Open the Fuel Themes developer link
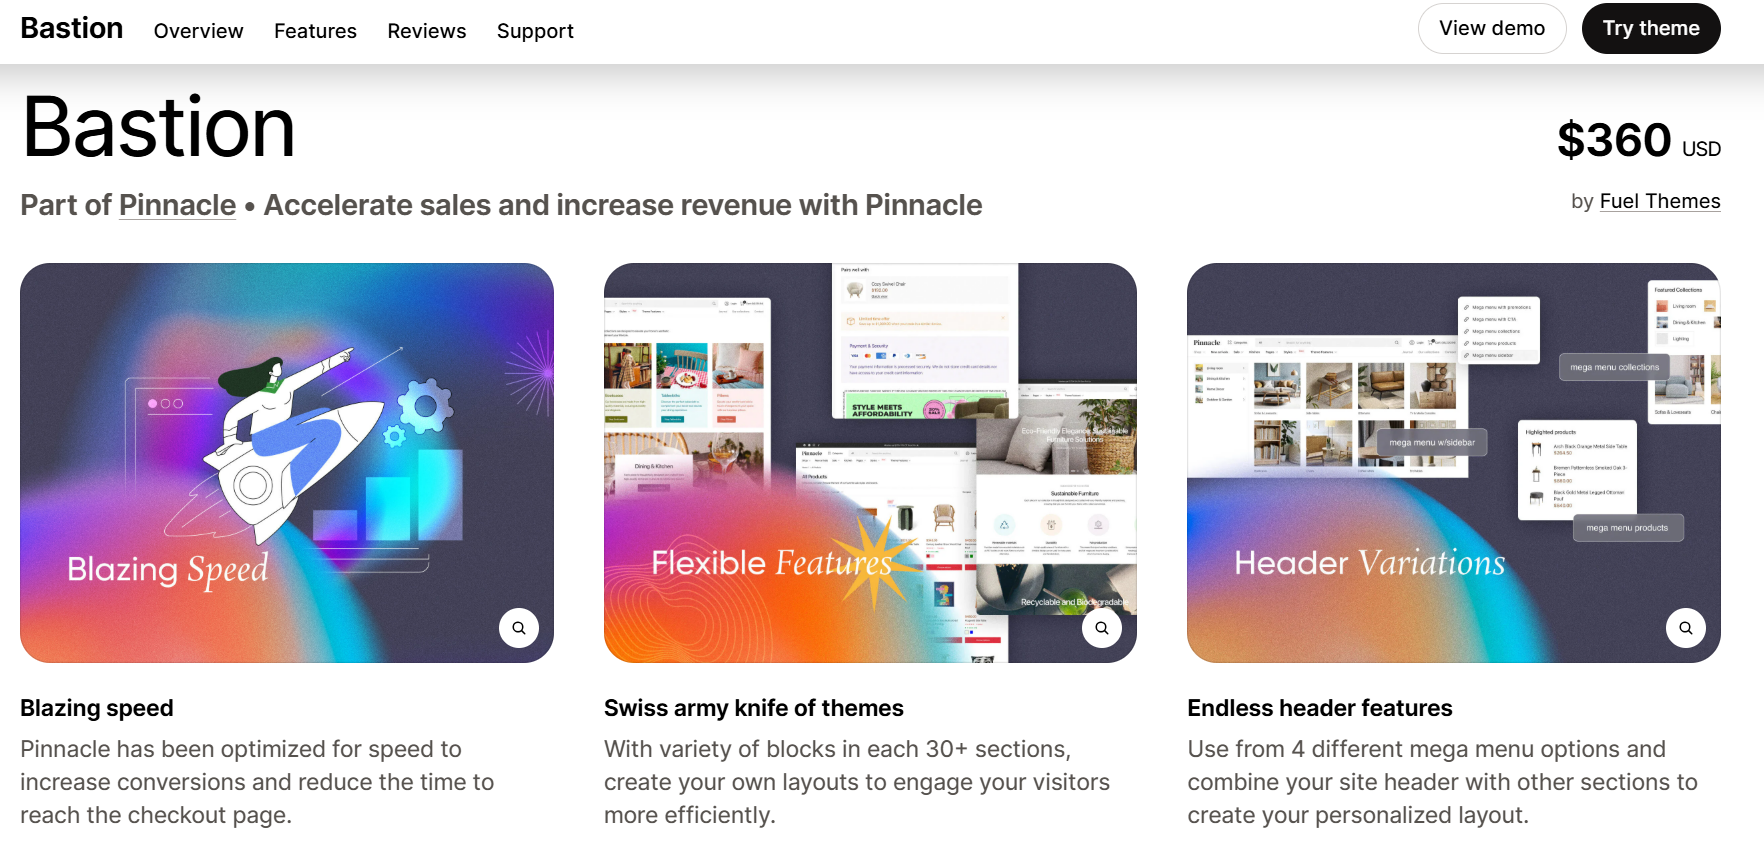Image resolution: width=1764 pixels, height=861 pixels. (1660, 201)
